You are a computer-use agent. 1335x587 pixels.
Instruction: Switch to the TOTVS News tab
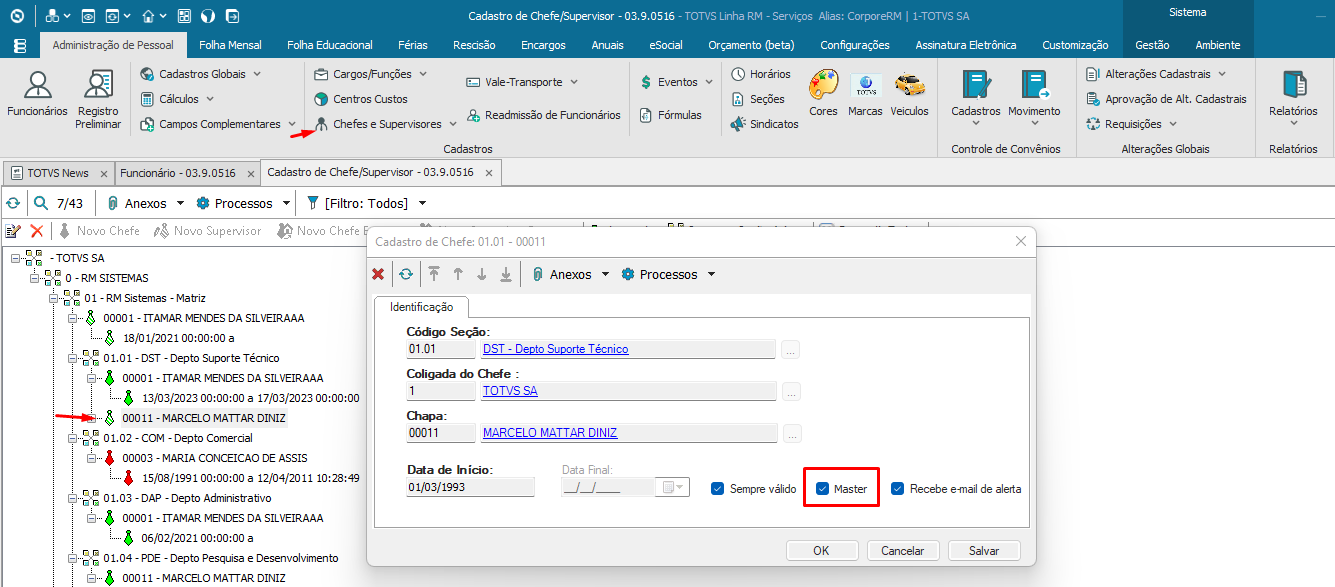pos(58,173)
